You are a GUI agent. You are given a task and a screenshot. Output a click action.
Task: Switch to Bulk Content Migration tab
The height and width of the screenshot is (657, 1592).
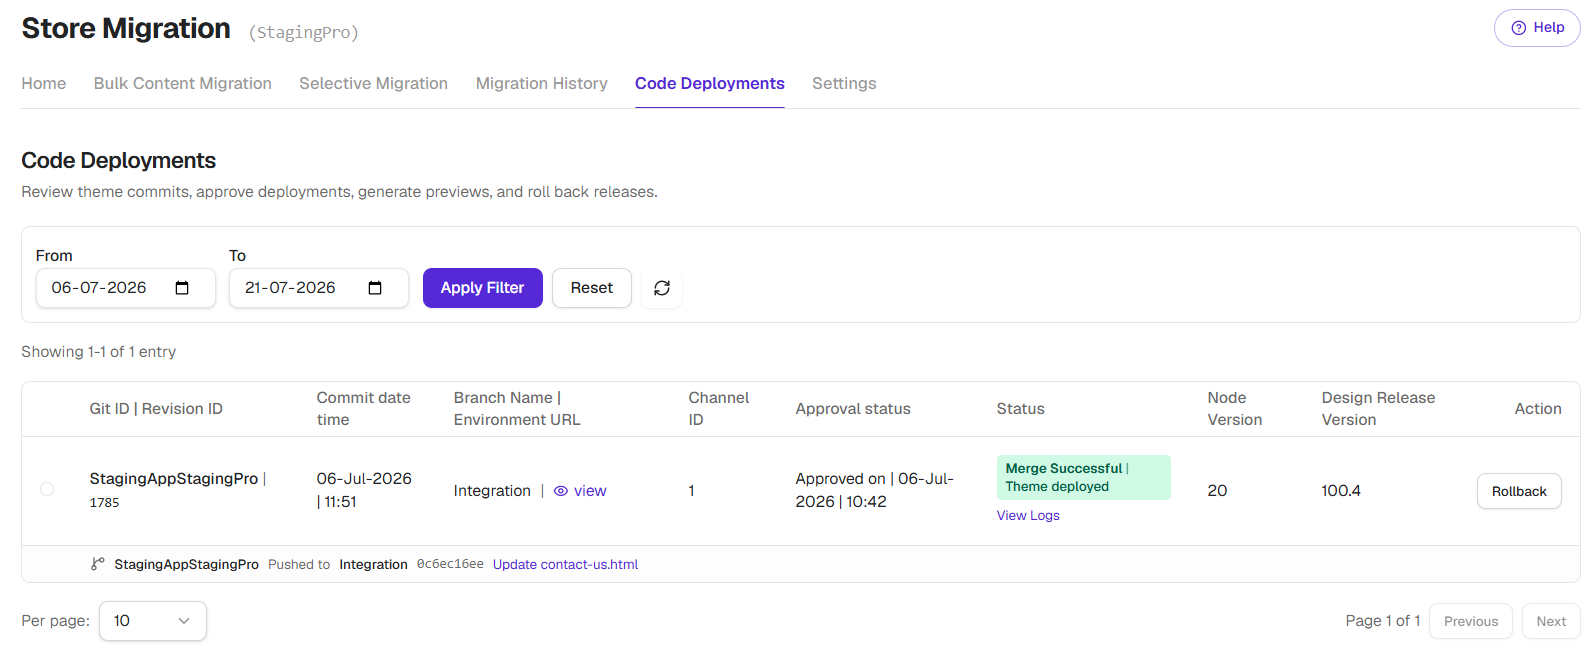point(183,84)
